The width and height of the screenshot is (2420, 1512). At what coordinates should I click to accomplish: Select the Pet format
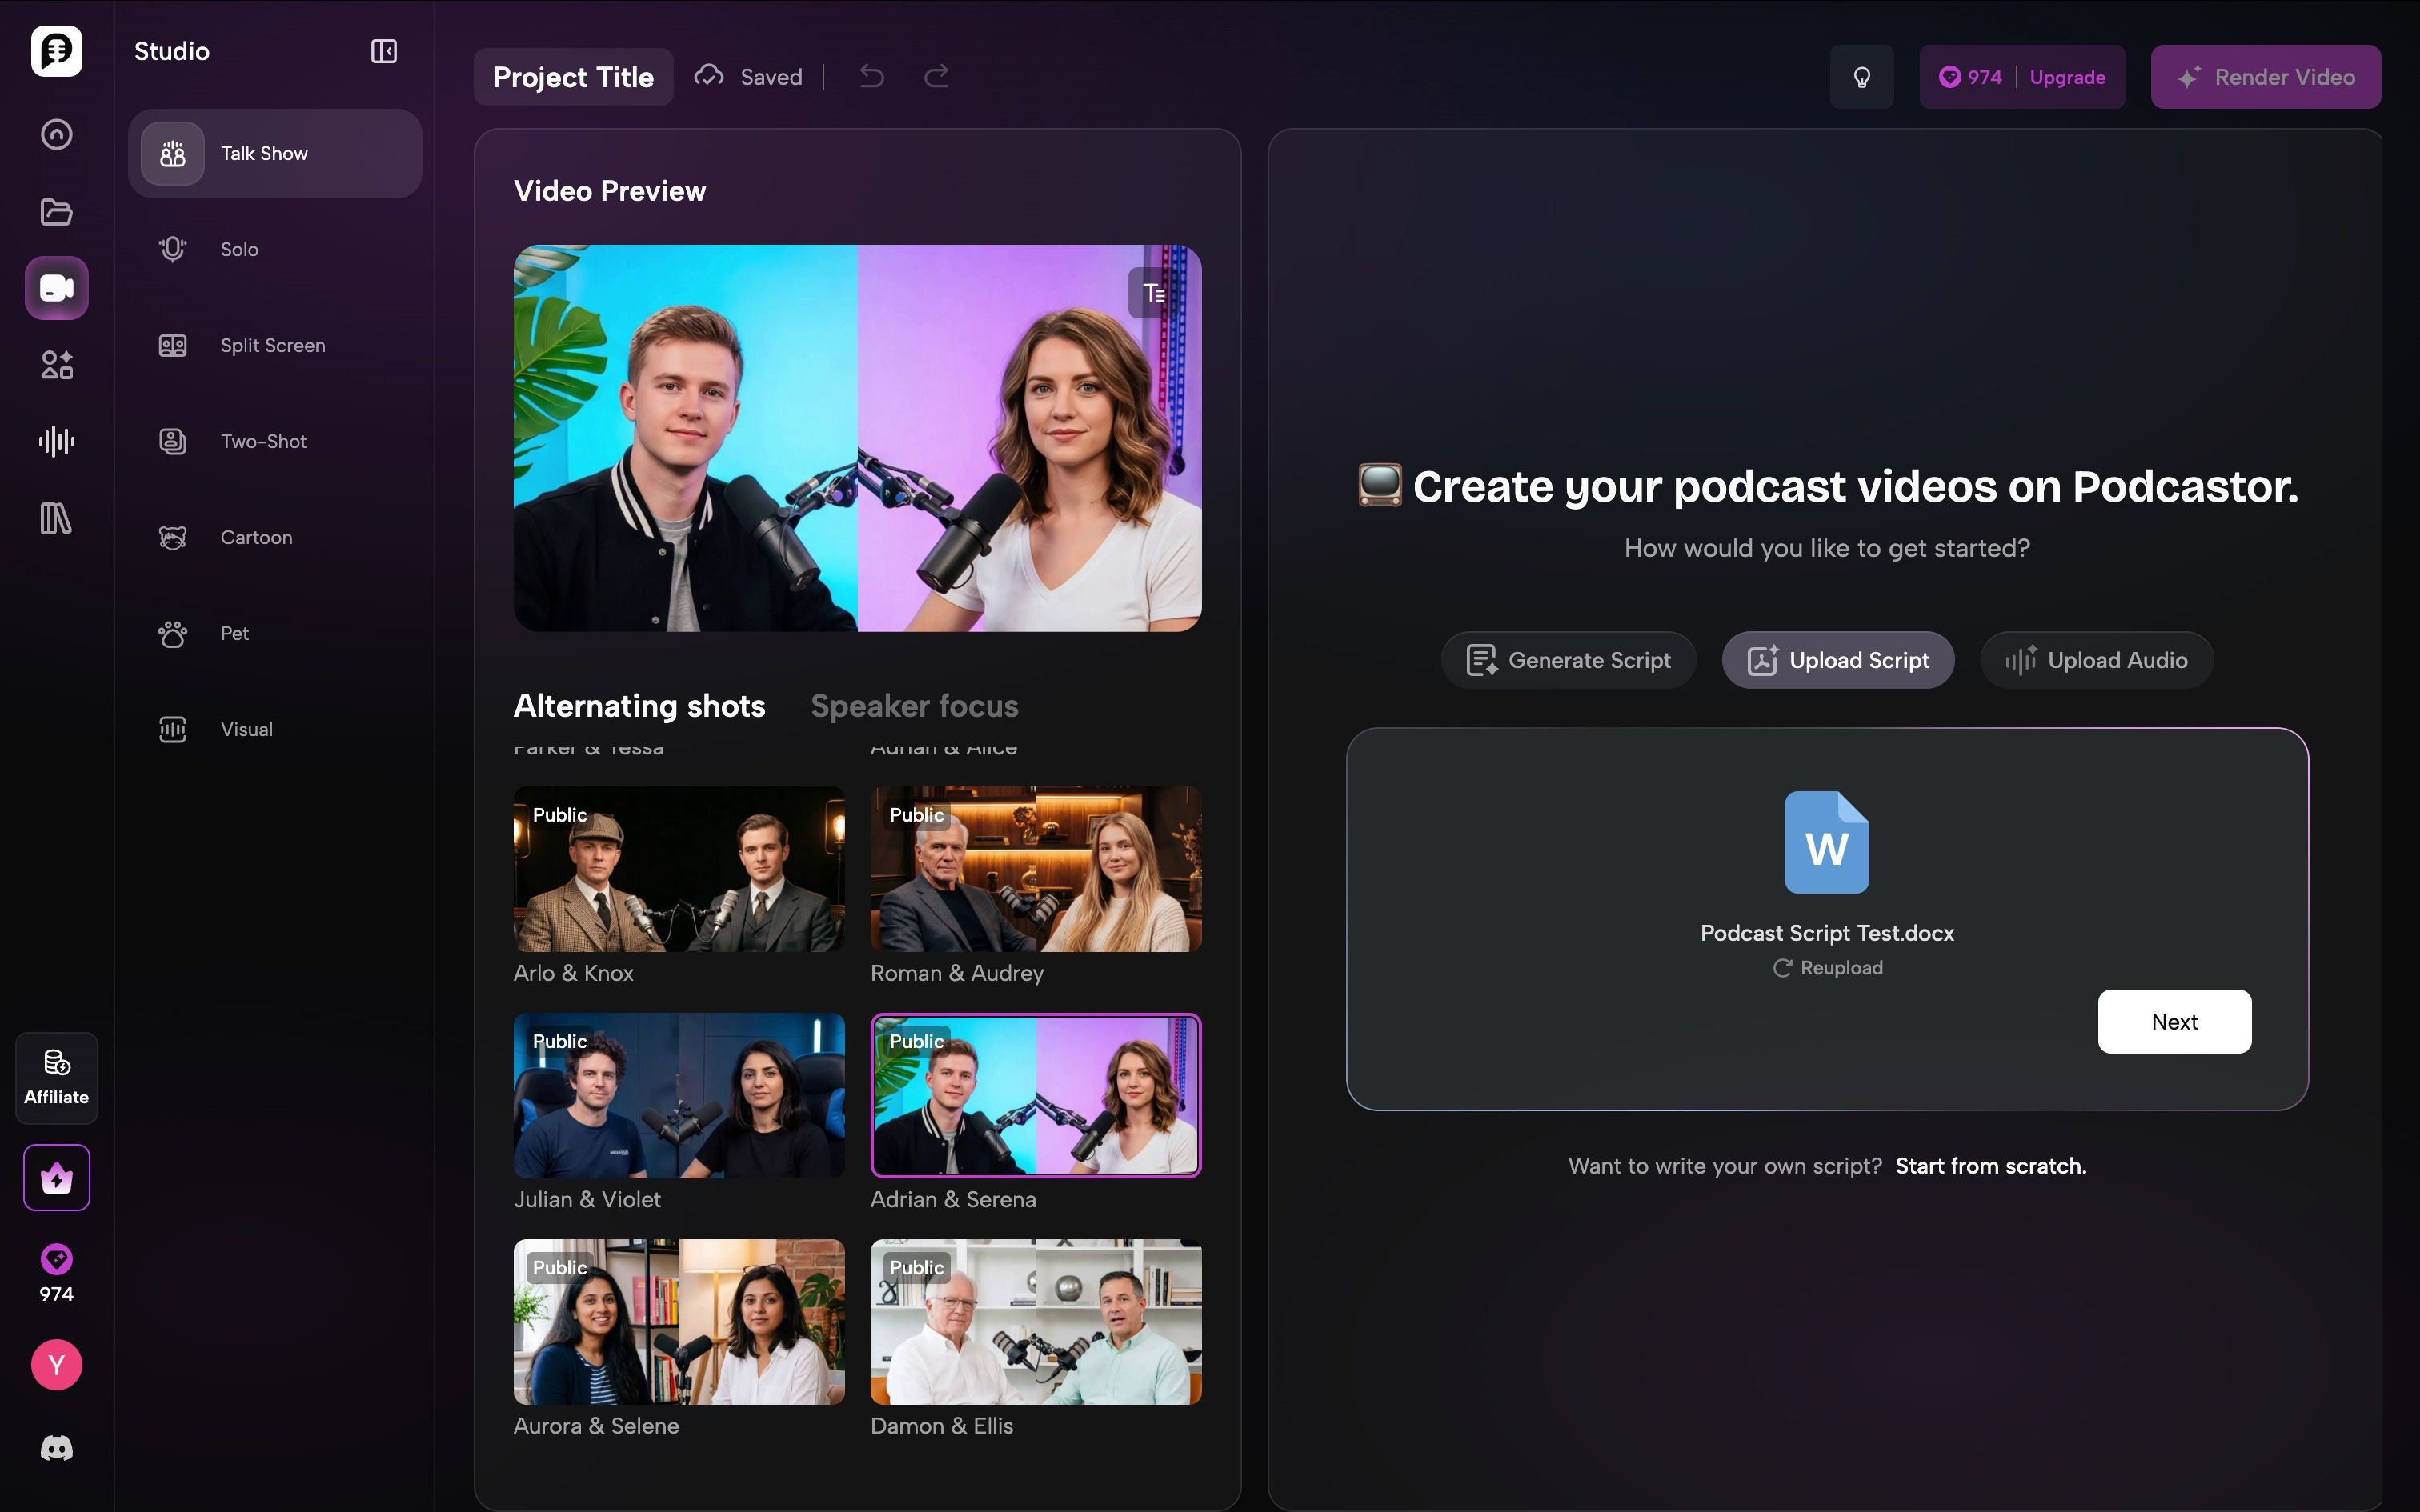275,633
